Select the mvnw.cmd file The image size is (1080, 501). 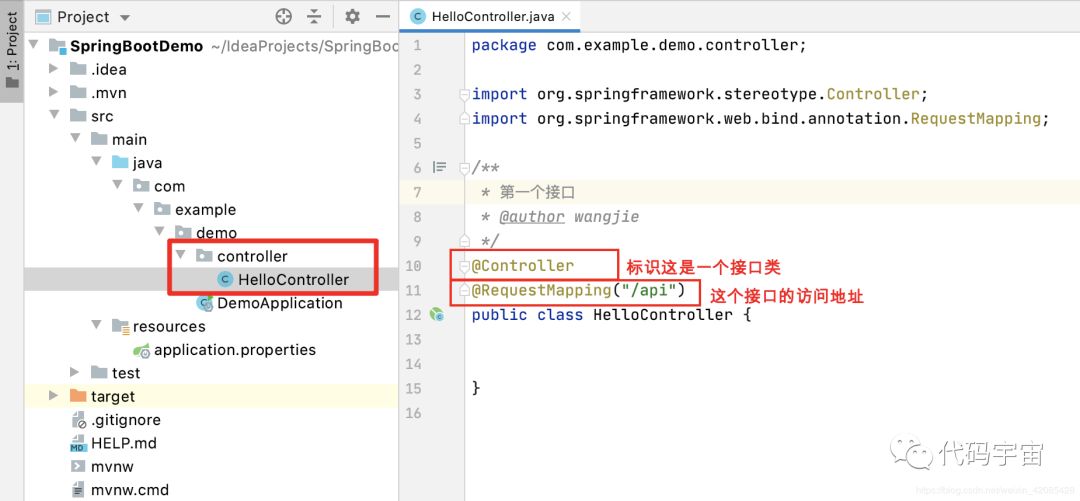click(x=129, y=490)
